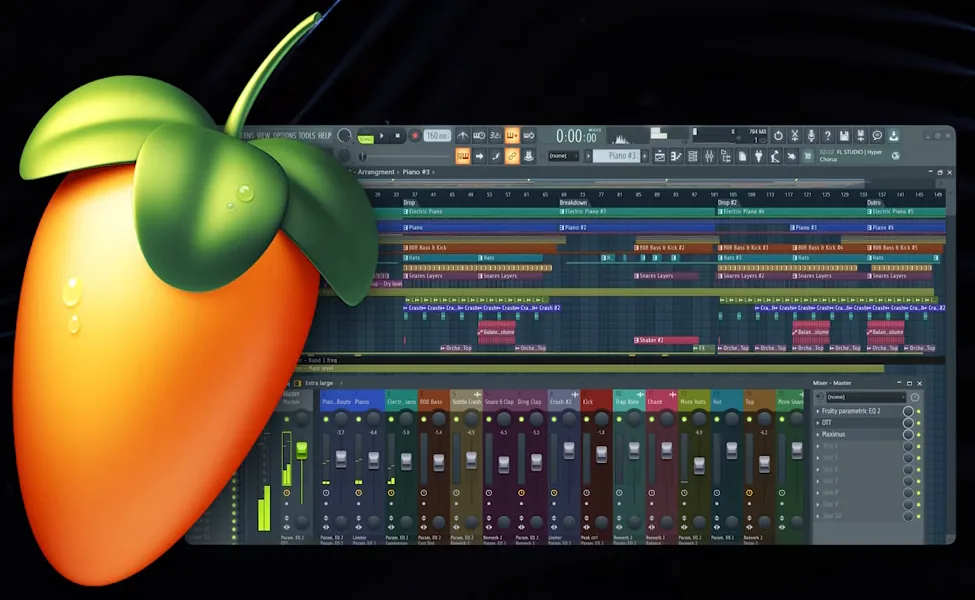Image resolution: width=975 pixels, height=600 pixels.
Task: Toggle the OTT effect enable light
Action: coord(918,423)
